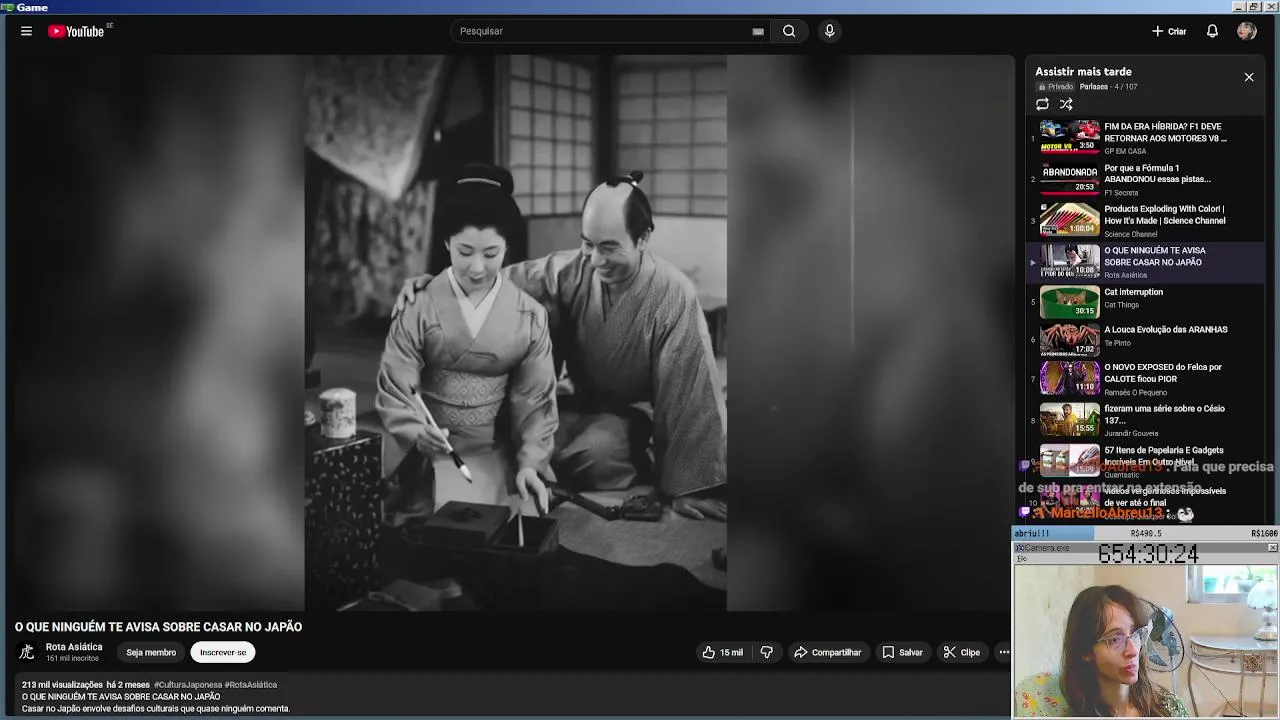
Task: Click the '161 mil inscritos' subscriber count
Action: 72,659
